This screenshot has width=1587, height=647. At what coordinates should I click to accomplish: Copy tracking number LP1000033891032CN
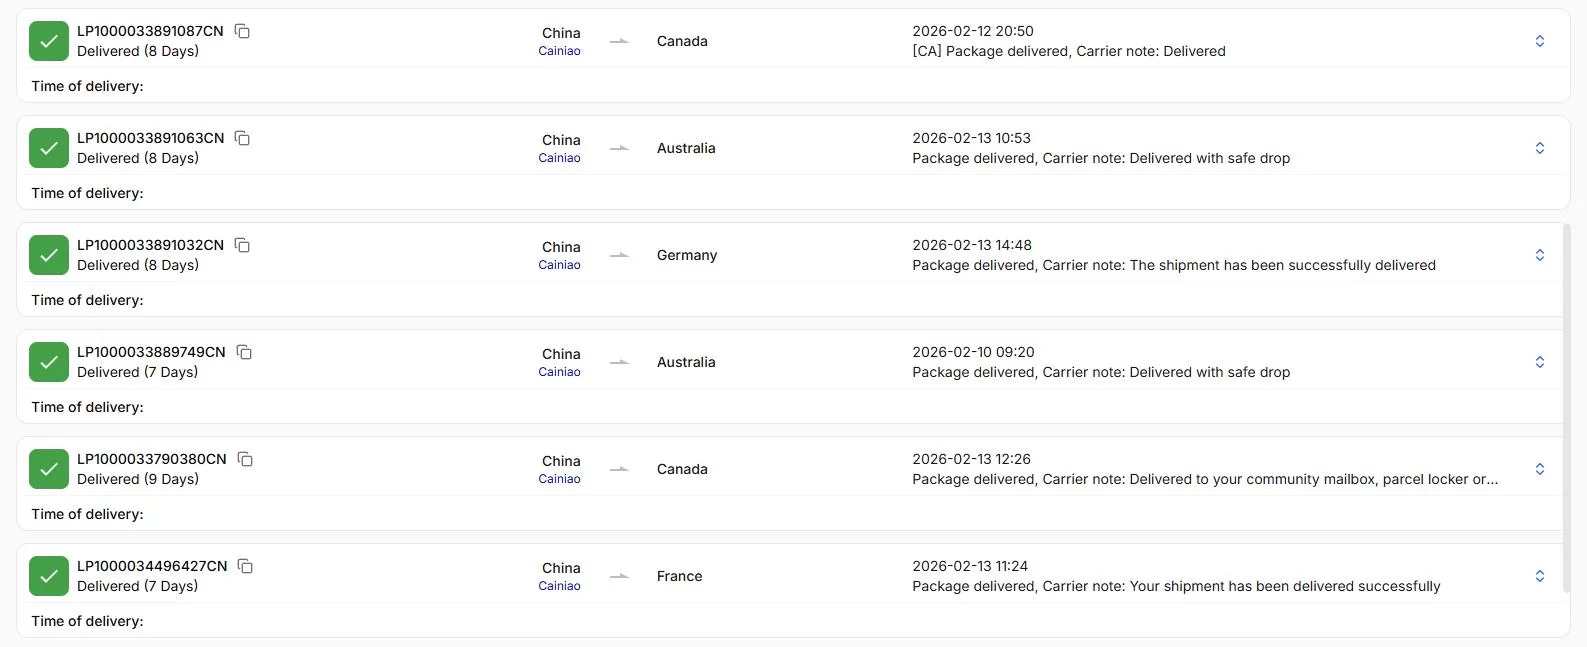point(242,245)
